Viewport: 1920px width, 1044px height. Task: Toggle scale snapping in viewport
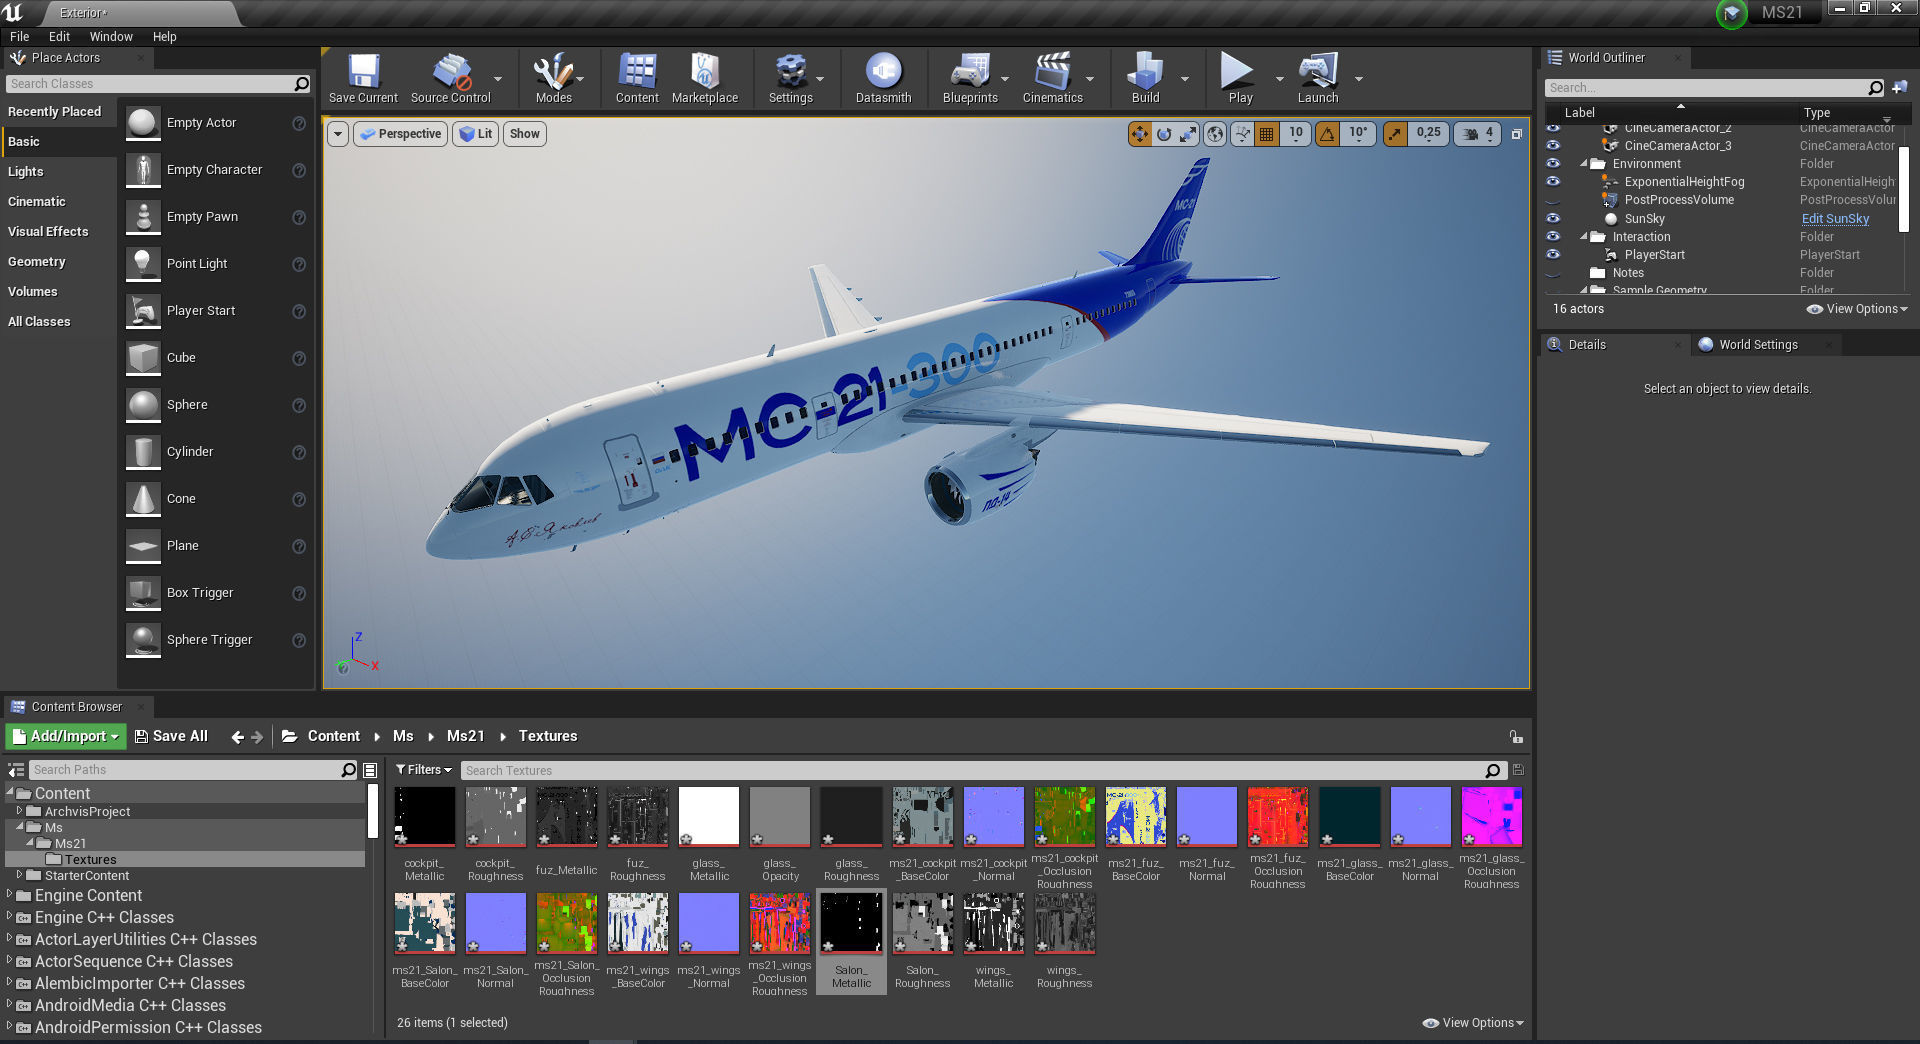pyautogui.click(x=1395, y=134)
